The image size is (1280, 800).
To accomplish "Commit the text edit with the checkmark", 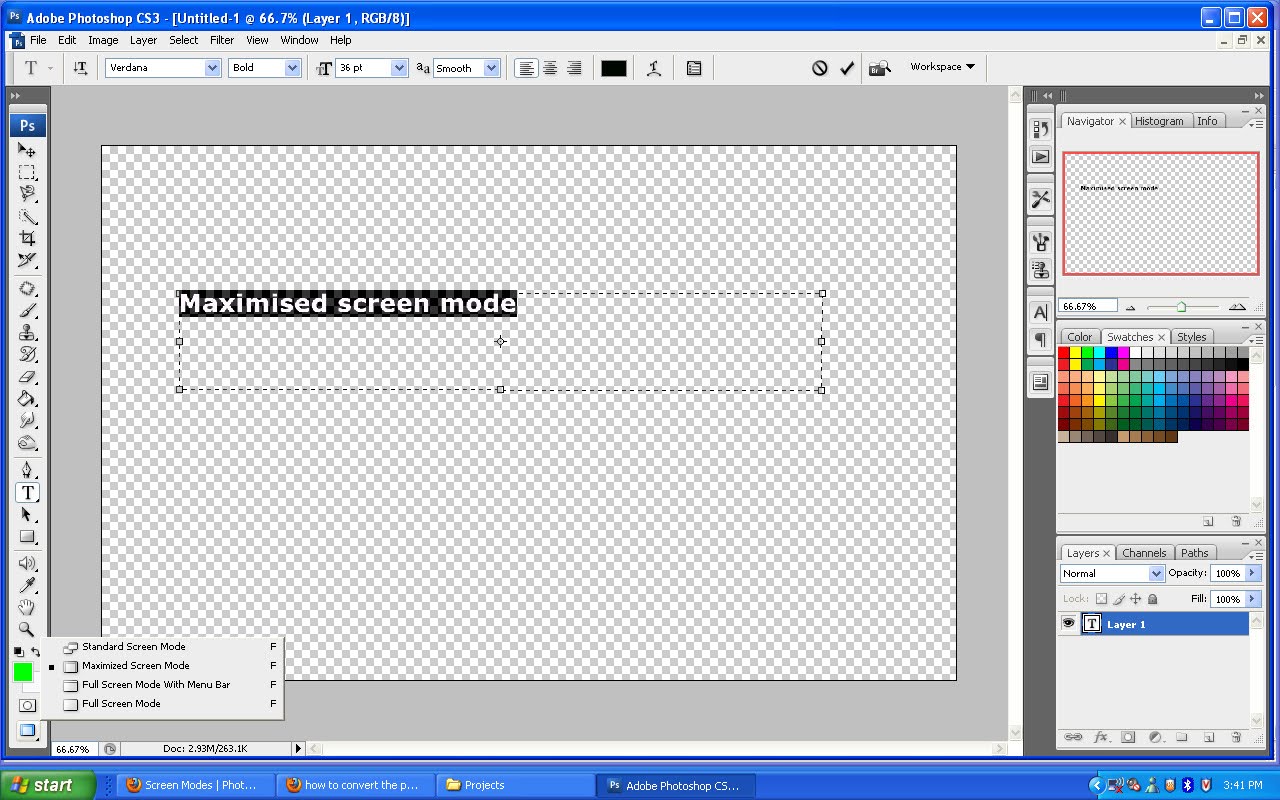I will [x=847, y=67].
